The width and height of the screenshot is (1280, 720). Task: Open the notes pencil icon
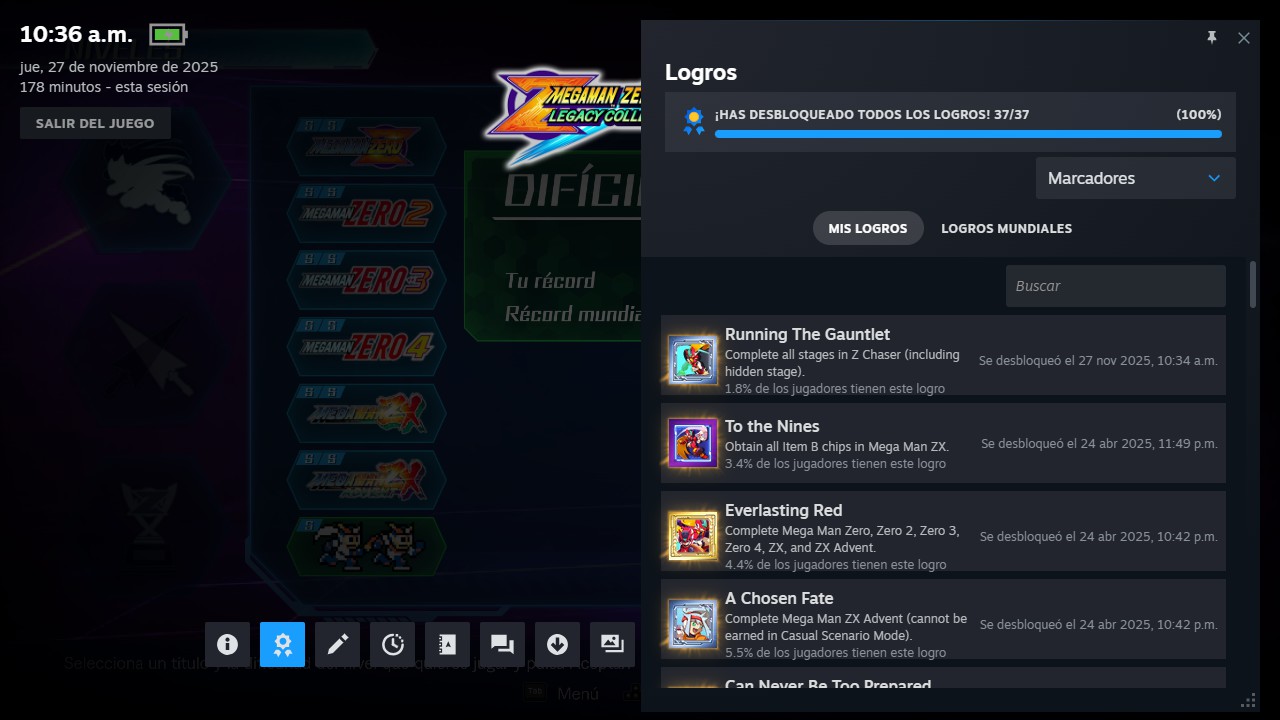coord(337,644)
